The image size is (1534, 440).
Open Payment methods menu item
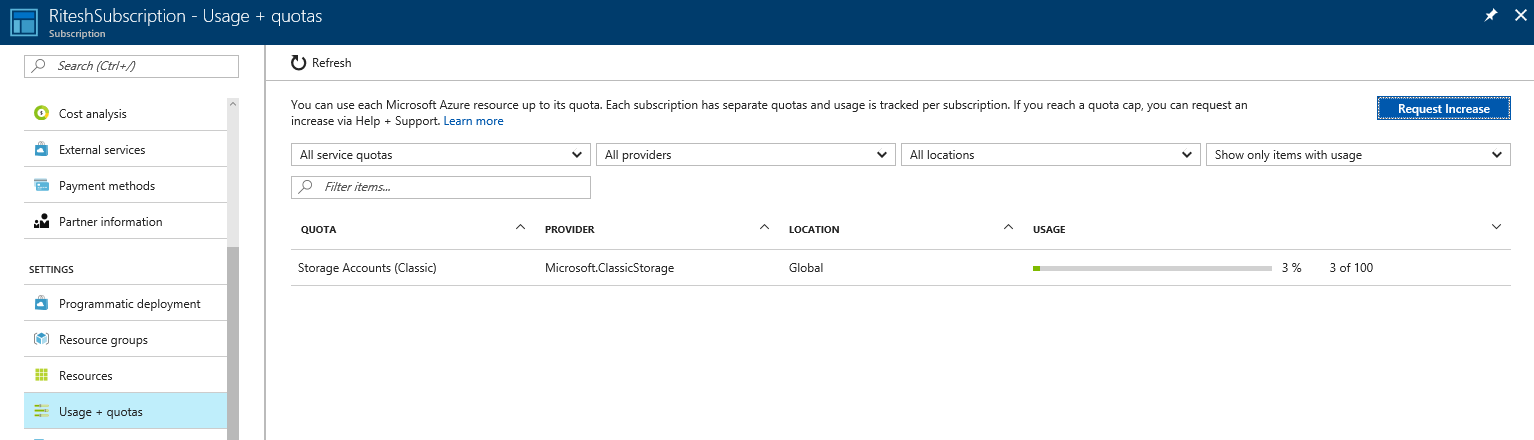[x=126, y=186]
